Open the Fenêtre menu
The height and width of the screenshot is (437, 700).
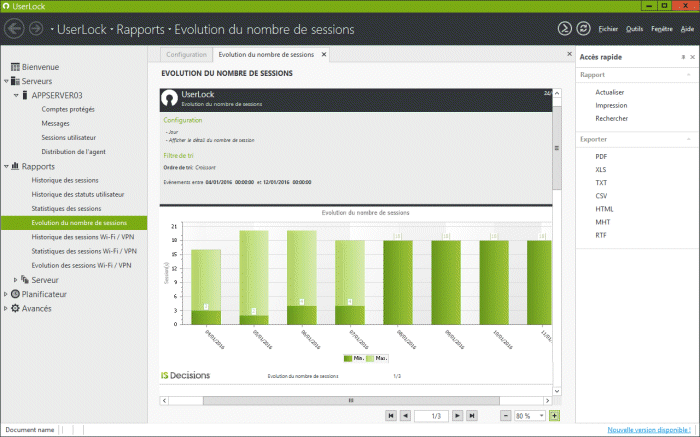point(662,29)
